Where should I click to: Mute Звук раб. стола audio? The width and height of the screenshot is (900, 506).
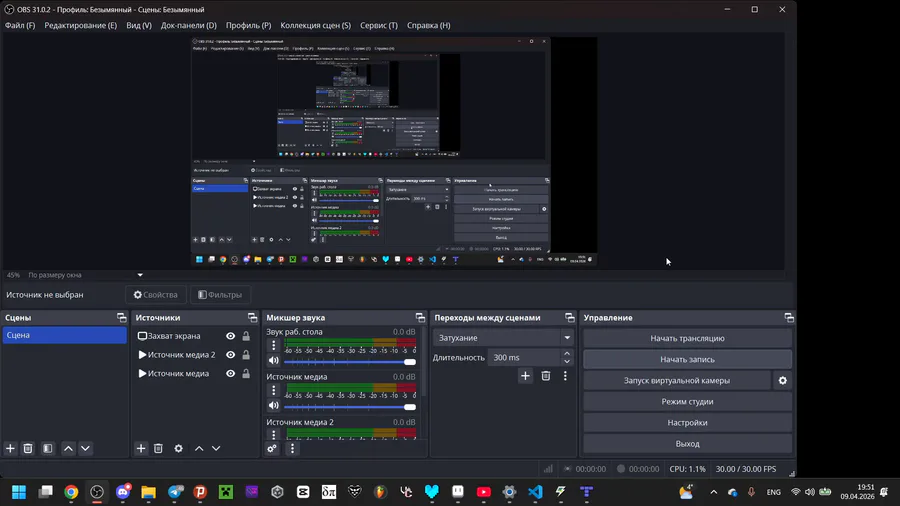pyautogui.click(x=274, y=361)
